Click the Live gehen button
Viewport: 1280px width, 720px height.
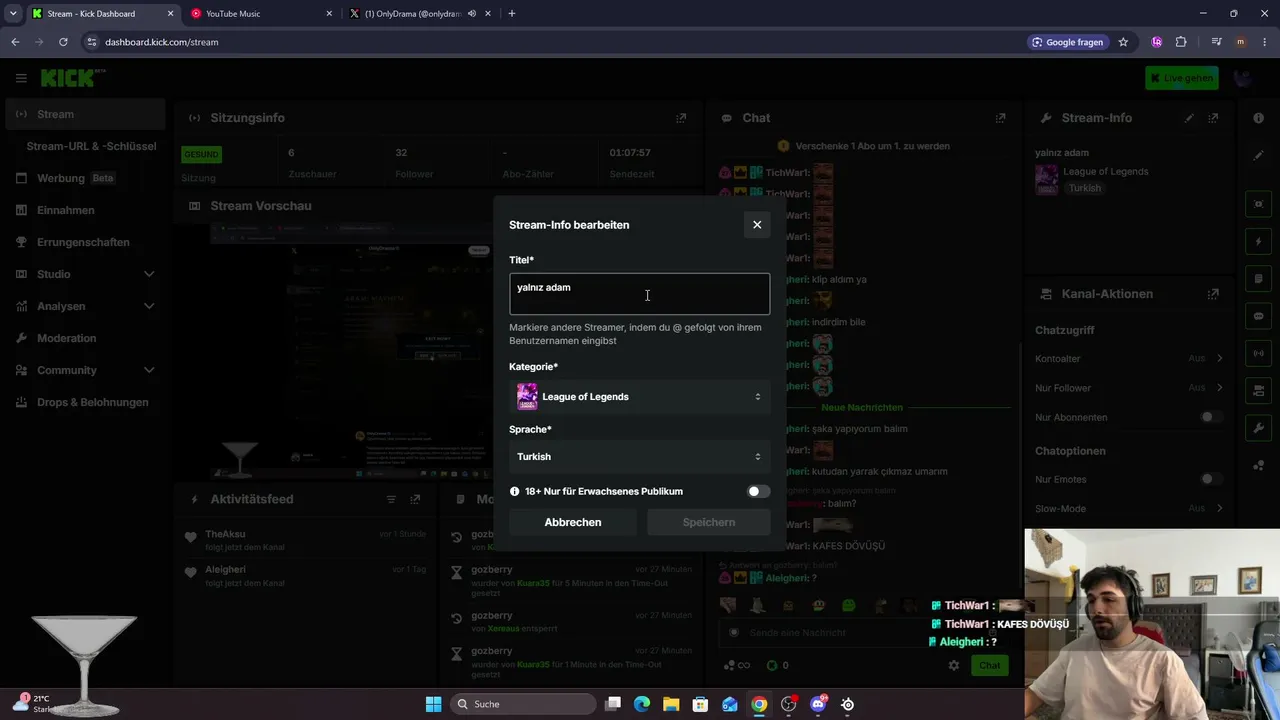pos(1182,78)
